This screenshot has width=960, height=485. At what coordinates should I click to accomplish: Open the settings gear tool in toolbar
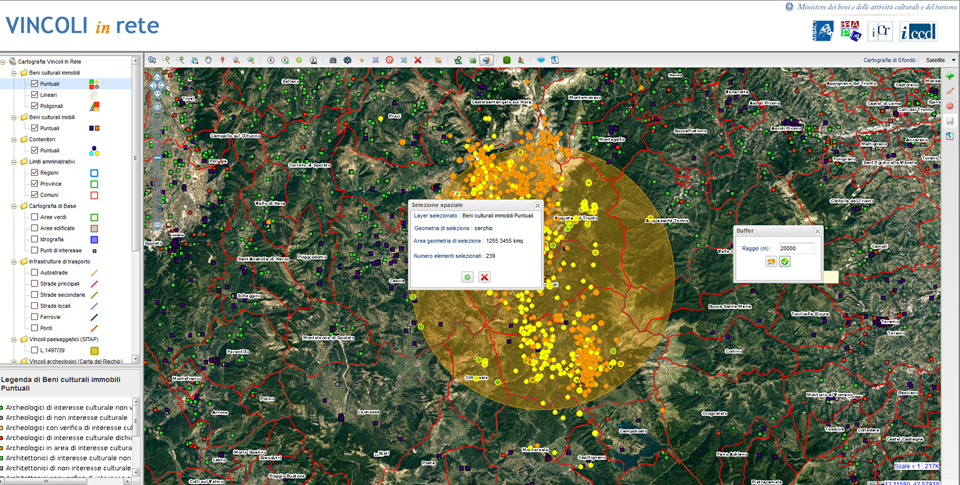point(347,60)
